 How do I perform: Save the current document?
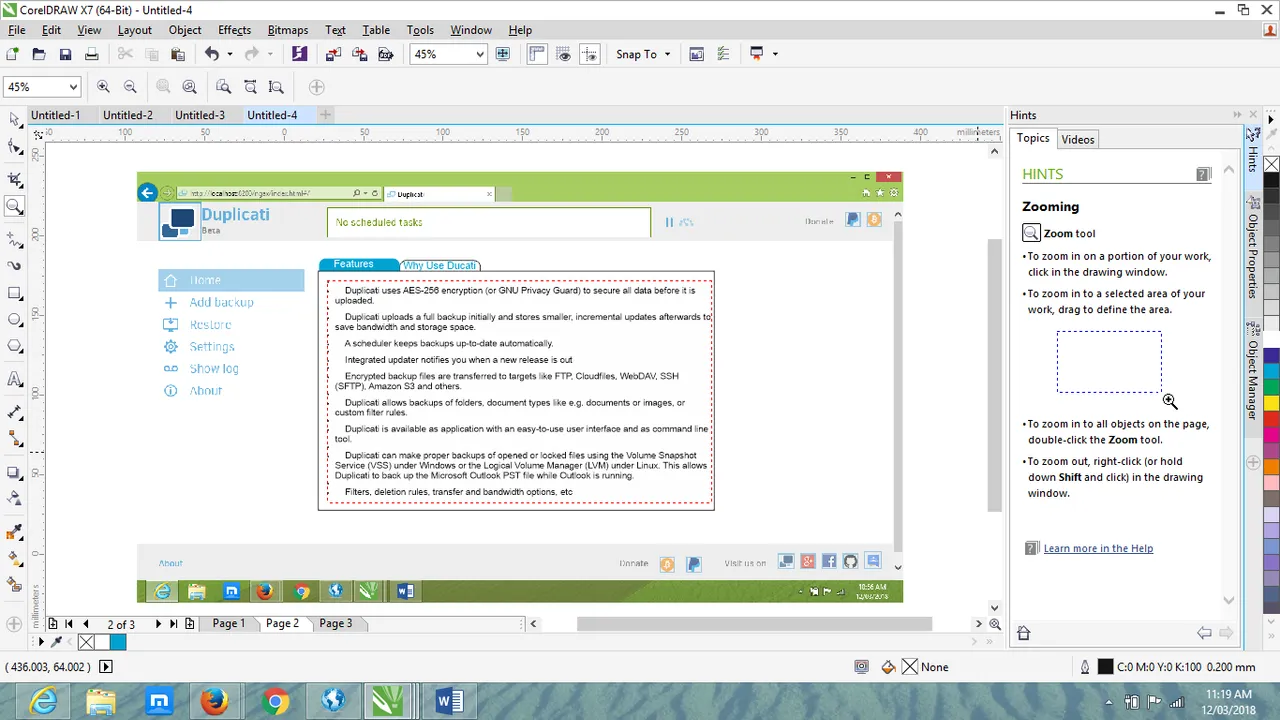point(65,54)
